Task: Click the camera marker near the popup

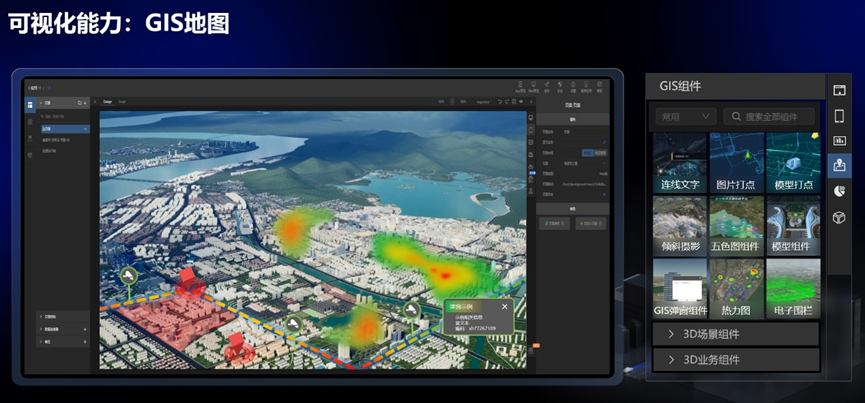Action: tap(412, 311)
